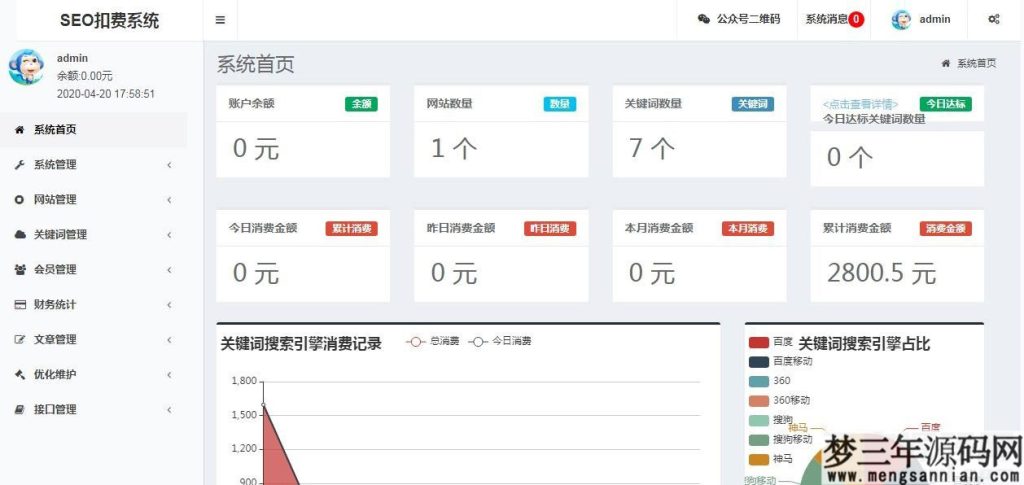
Task: Toggle the 搜狗 legend entry
Action: 771,420
